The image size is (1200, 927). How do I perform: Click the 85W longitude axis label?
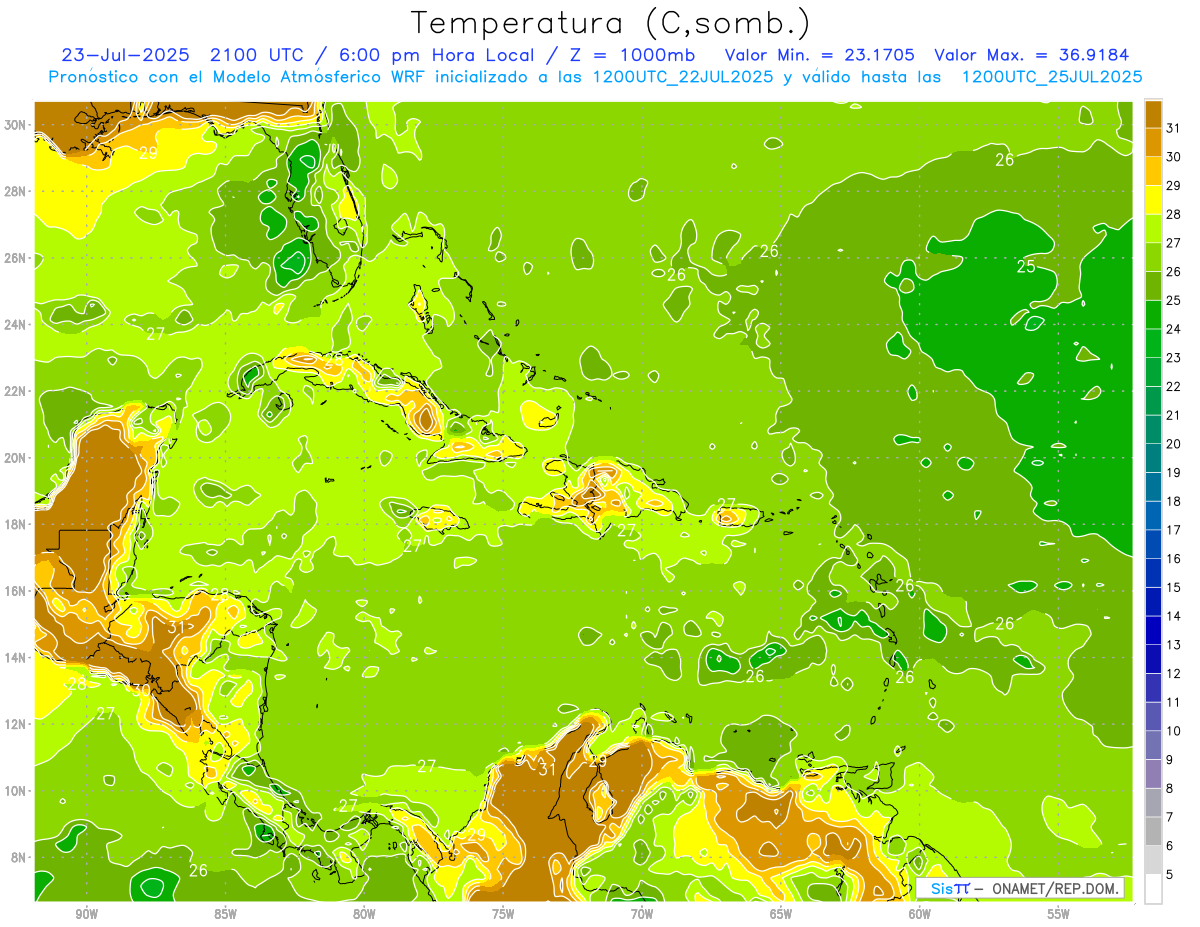(225, 914)
